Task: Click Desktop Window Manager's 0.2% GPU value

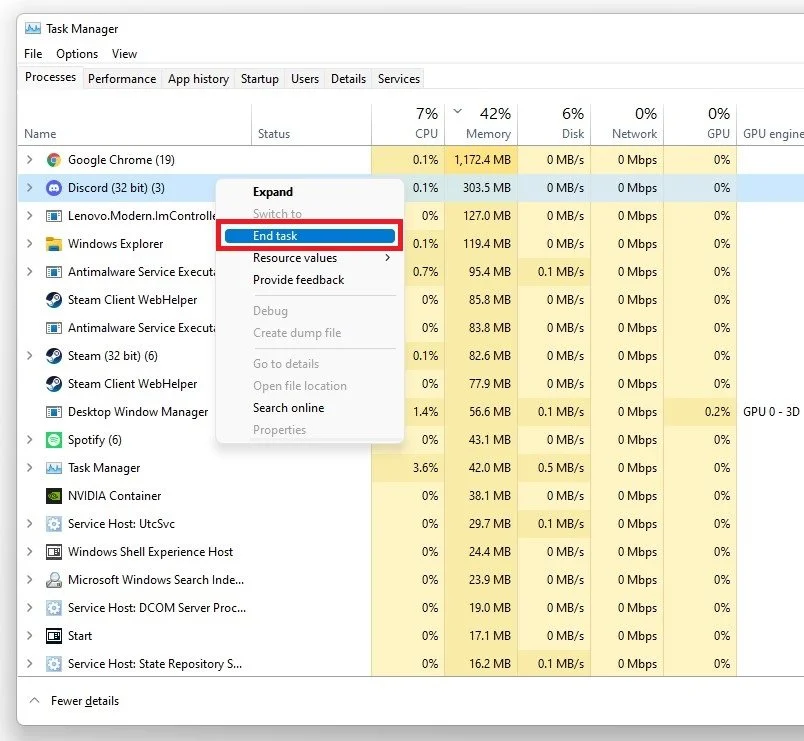Action: [717, 412]
